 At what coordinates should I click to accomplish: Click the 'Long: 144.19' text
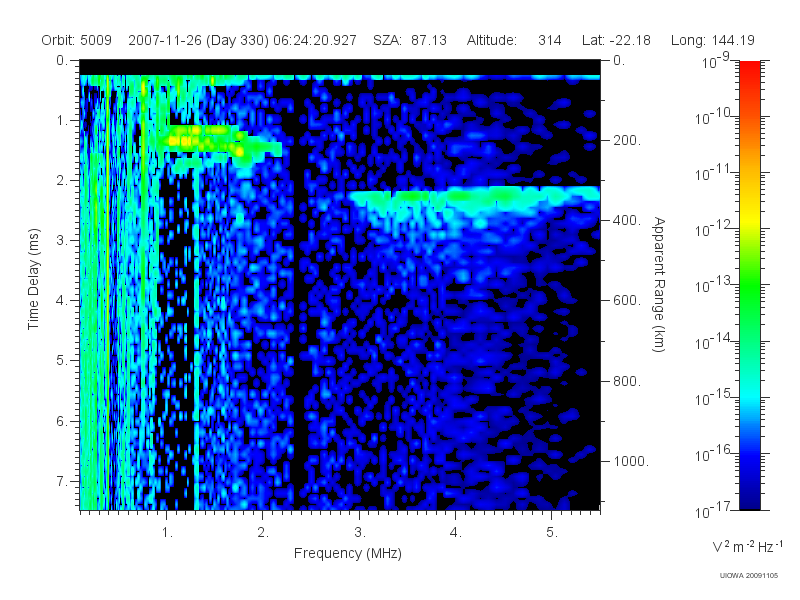click(x=713, y=40)
